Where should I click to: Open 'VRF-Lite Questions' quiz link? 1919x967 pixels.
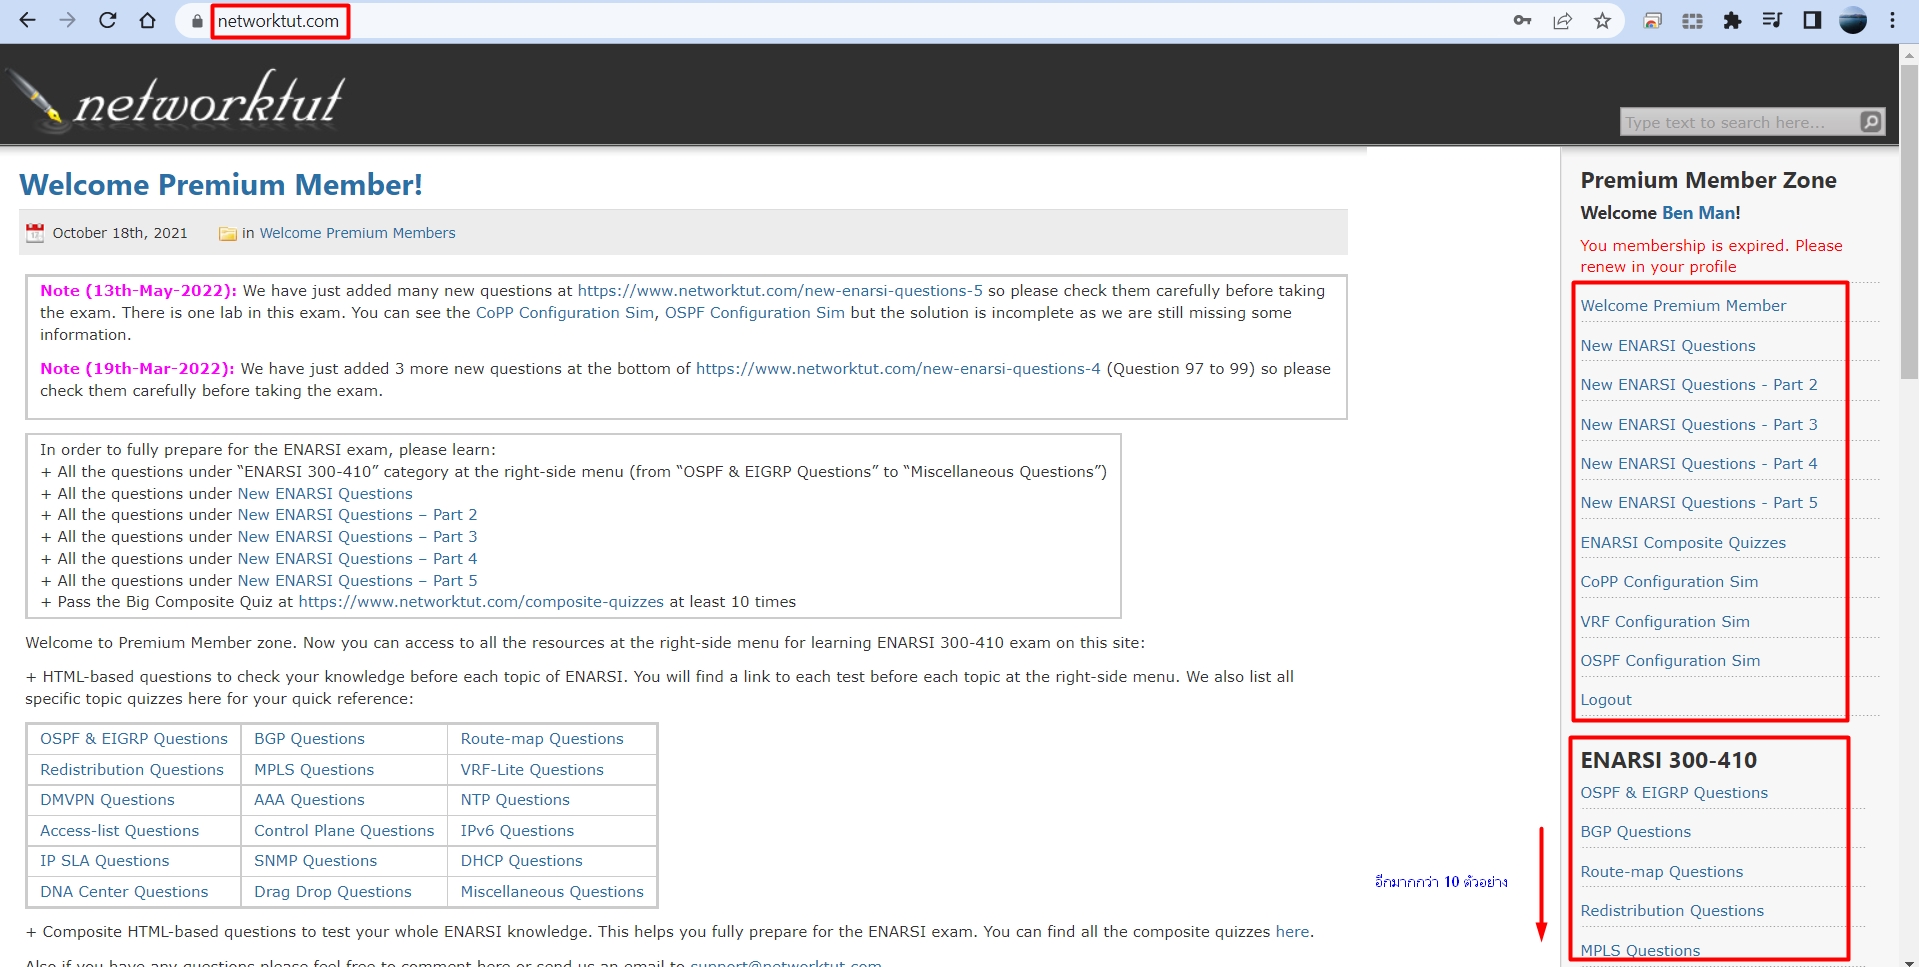pyautogui.click(x=532, y=770)
